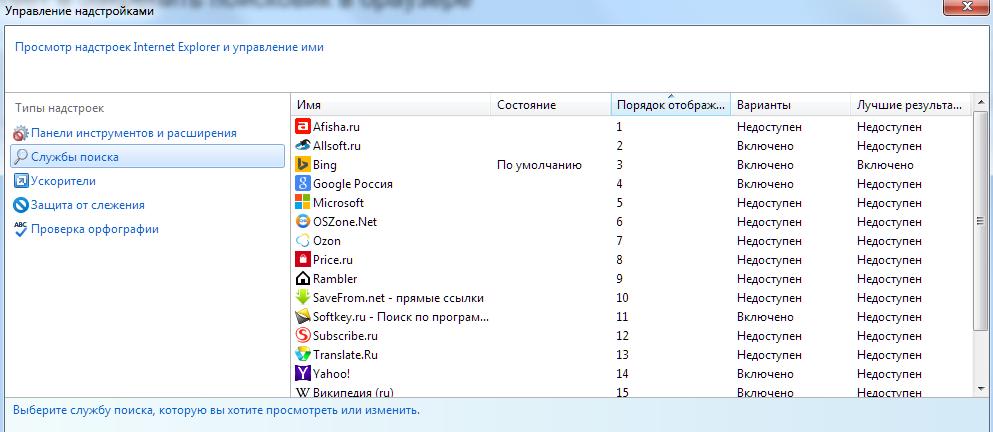Screen dimensions: 993x432
Task: Click the vertical scrollbar thumb
Action: [981, 221]
